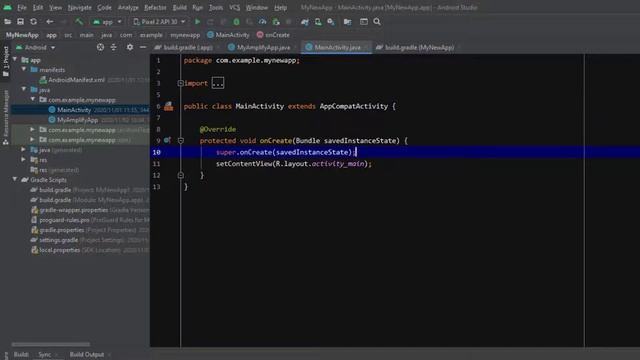This screenshot has height=360, width=640.
Task: Fold the onCreate method at line 9
Action: pos(181,141)
